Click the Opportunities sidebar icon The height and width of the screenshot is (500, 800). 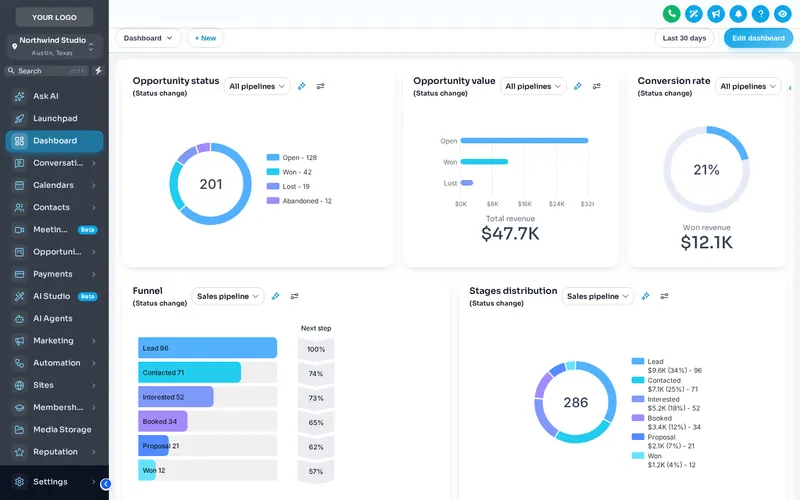point(19,252)
